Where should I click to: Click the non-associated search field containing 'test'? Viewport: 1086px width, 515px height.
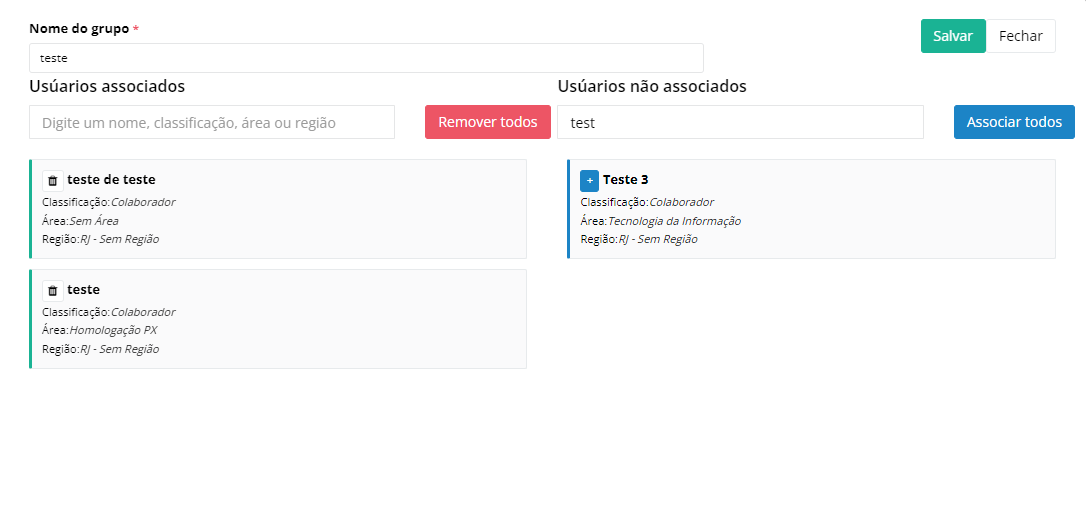pyautogui.click(x=740, y=122)
